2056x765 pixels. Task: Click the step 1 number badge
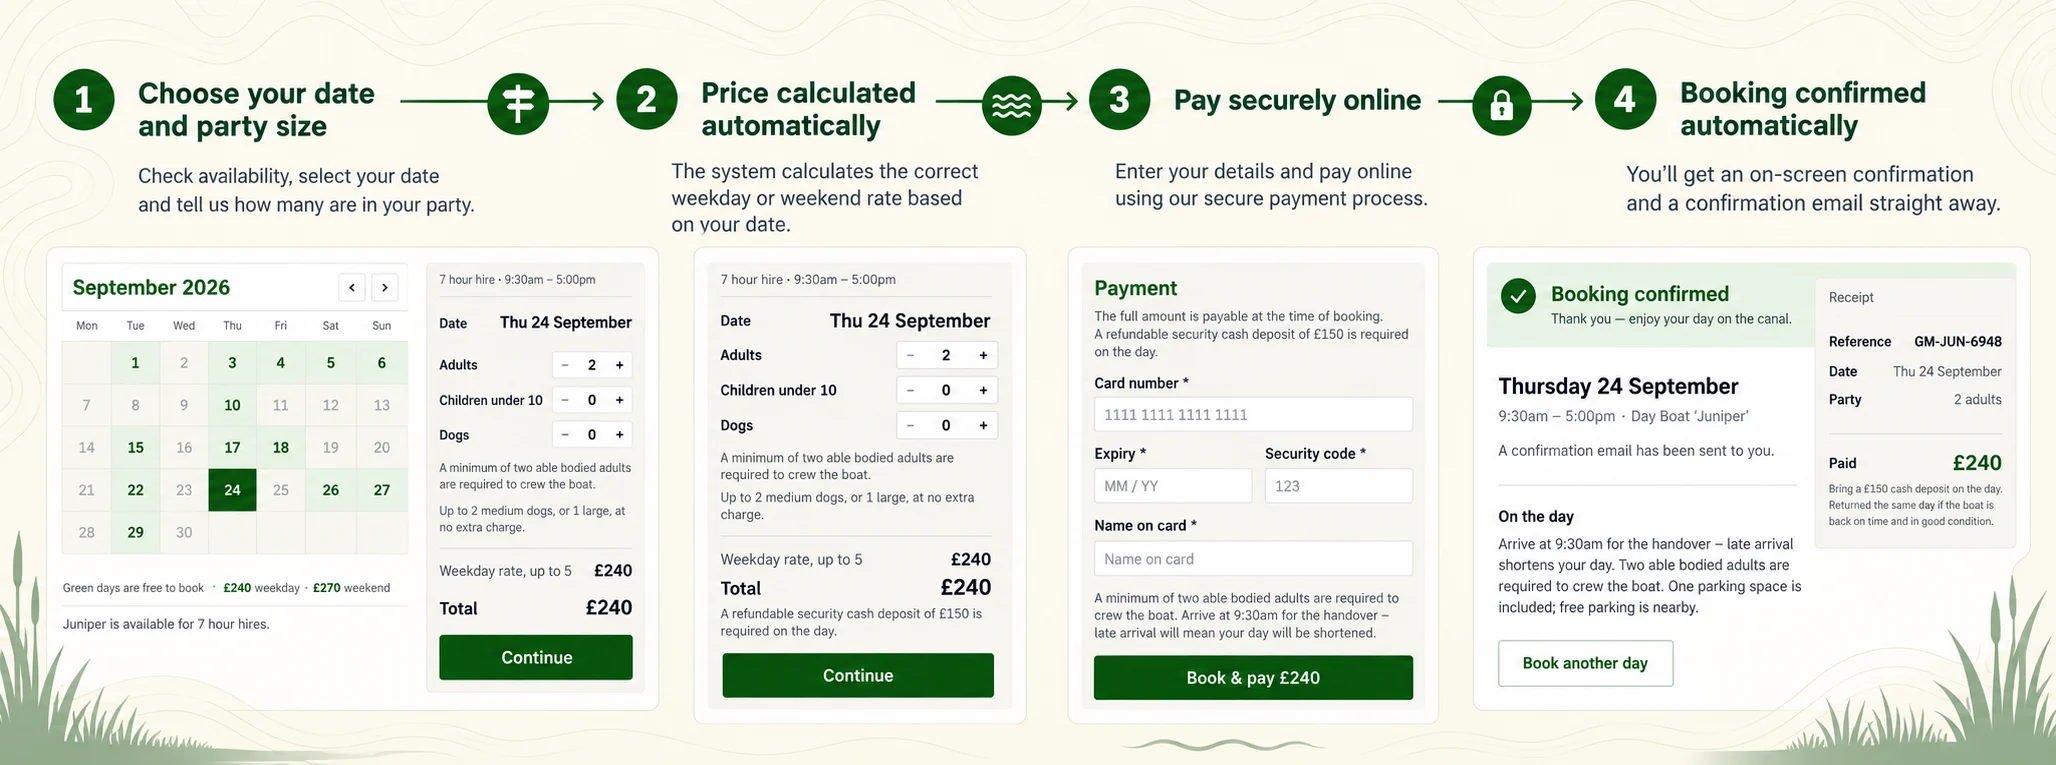point(84,100)
